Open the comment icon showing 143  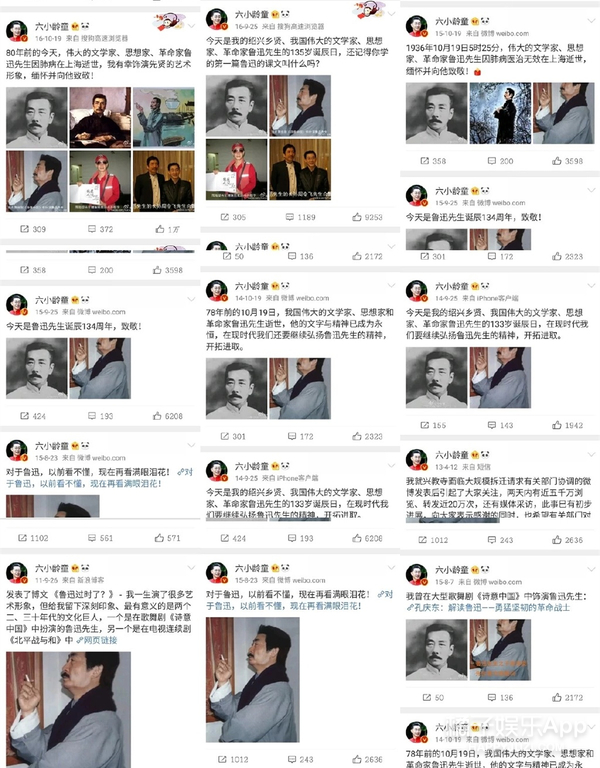click(492, 425)
